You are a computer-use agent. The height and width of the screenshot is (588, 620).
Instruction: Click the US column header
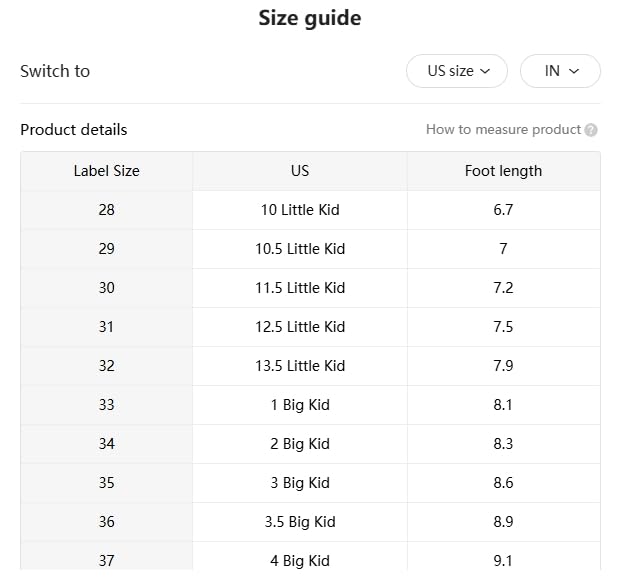(x=300, y=171)
